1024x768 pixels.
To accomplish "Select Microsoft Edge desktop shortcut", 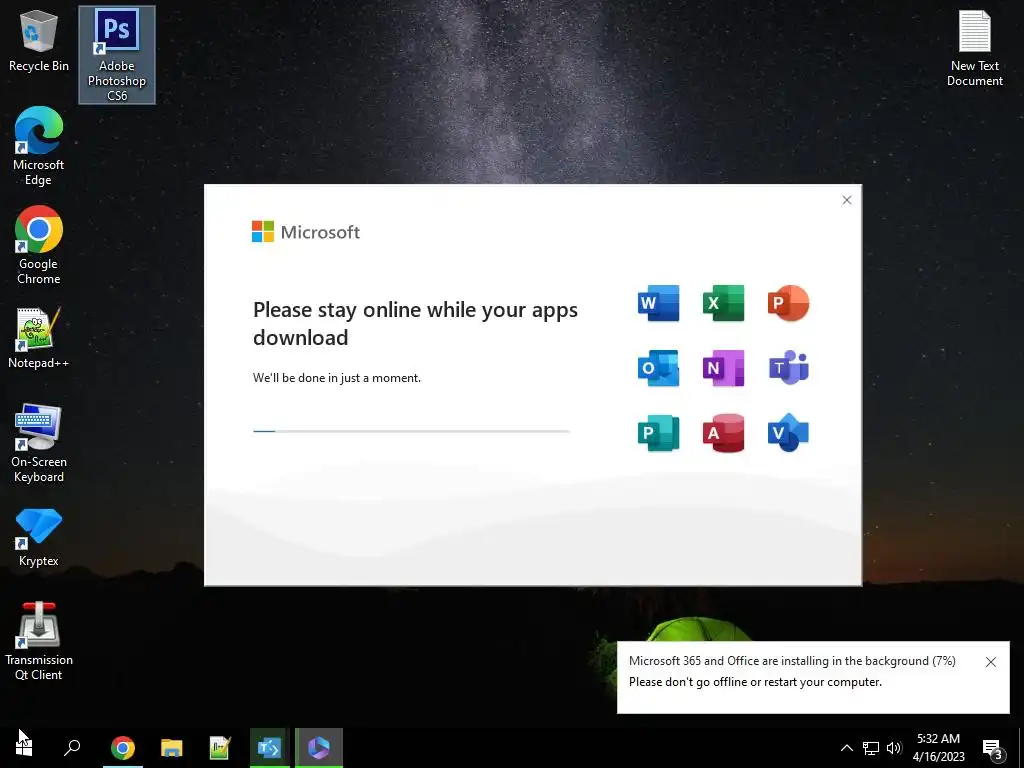I will [39, 146].
